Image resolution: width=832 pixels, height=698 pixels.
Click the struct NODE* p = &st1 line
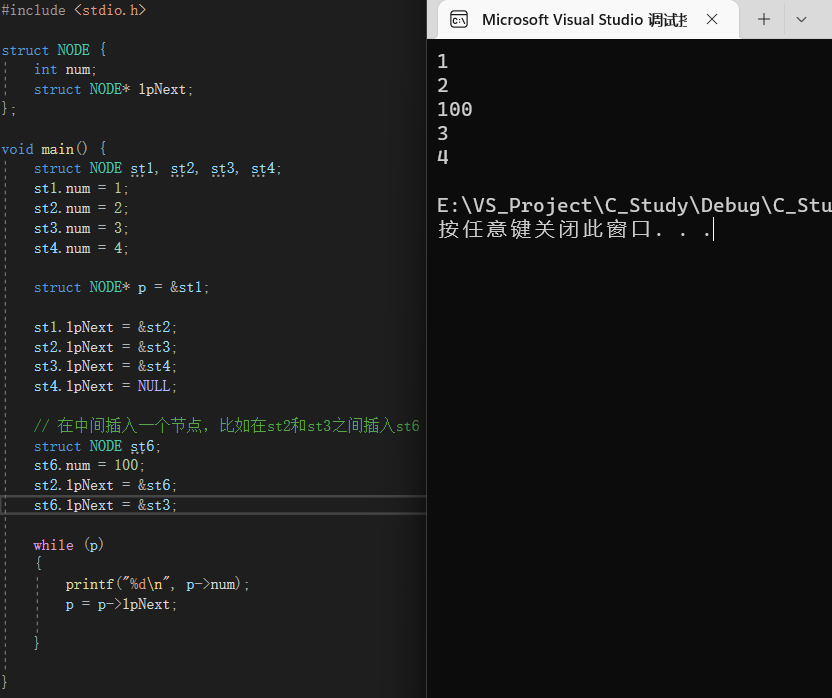point(121,287)
